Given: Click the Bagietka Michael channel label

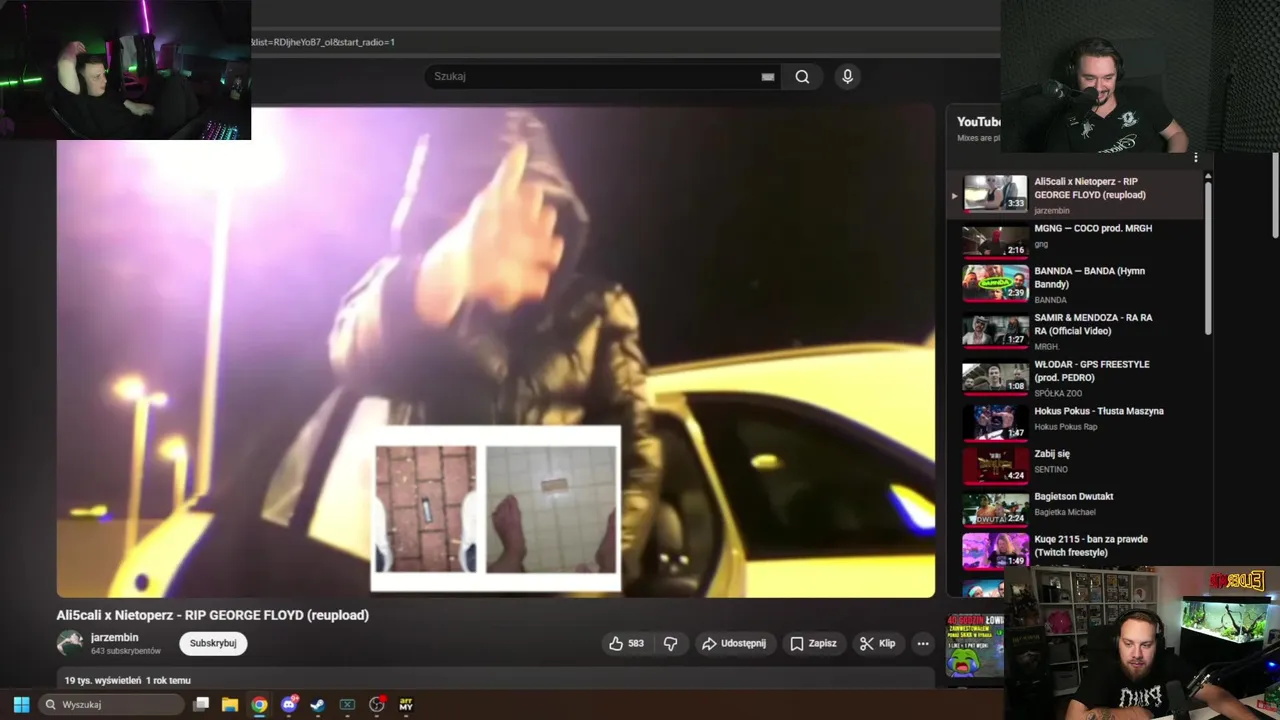Looking at the screenshot, I should [x=1065, y=512].
